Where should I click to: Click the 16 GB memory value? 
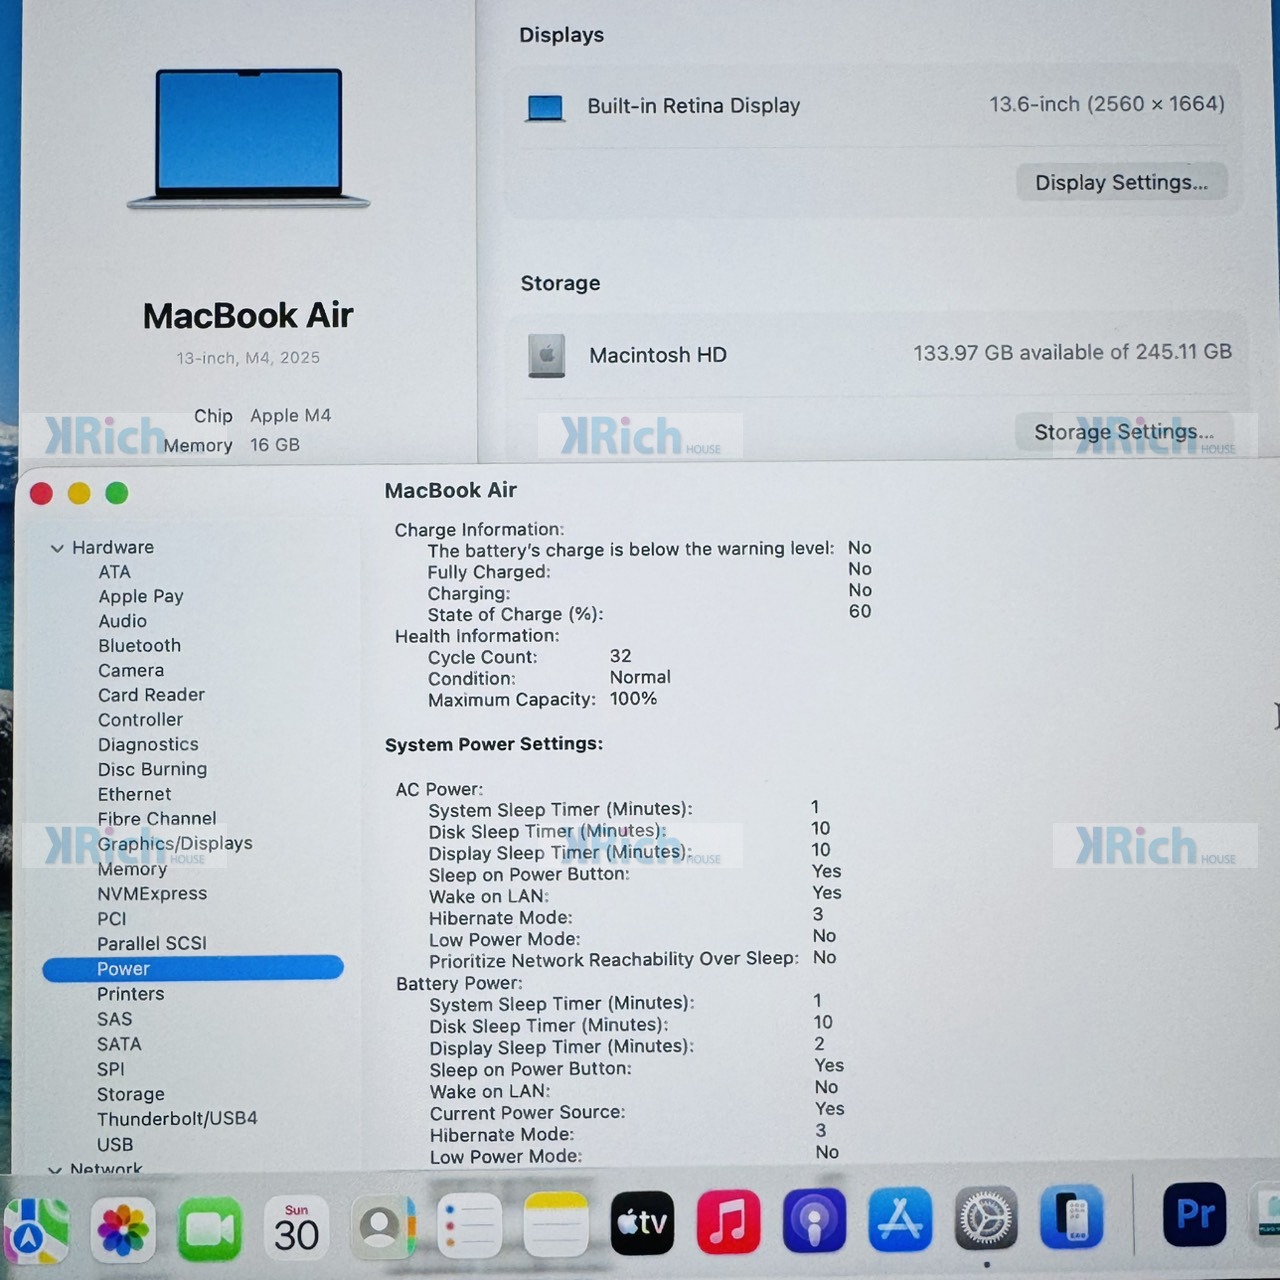(275, 445)
